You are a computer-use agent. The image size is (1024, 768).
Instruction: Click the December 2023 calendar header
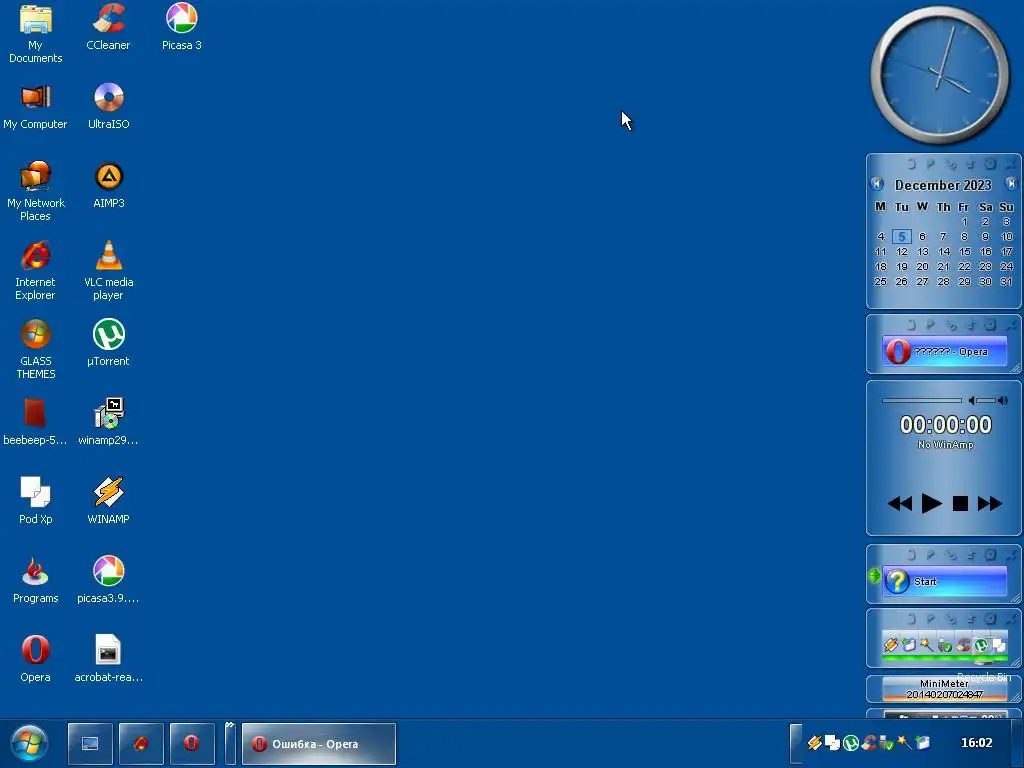943,185
